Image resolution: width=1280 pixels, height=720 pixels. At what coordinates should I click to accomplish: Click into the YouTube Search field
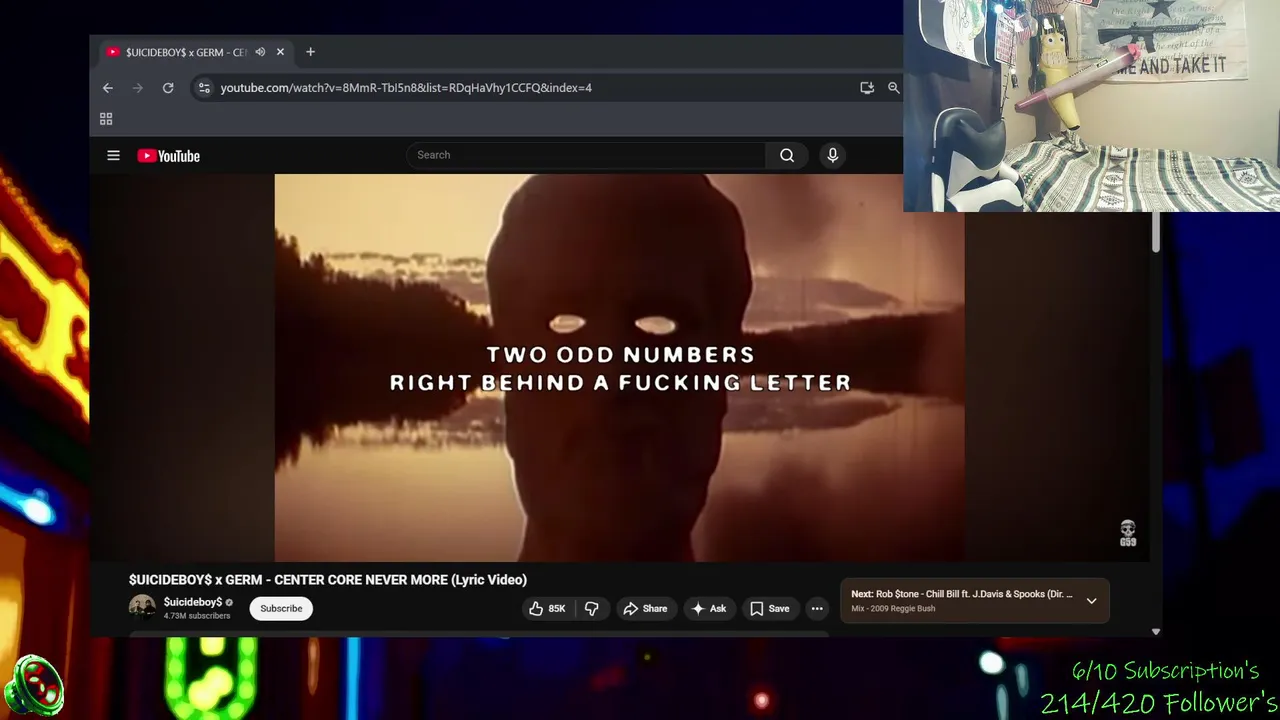(x=587, y=155)
